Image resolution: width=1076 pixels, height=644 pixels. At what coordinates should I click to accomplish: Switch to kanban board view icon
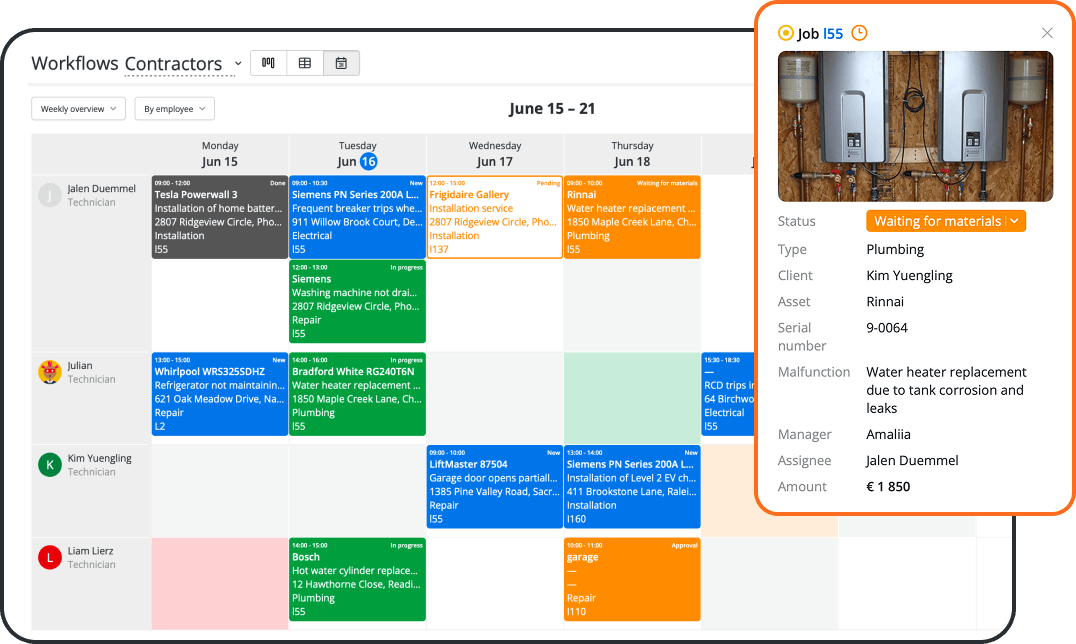(x=268, y=63)
